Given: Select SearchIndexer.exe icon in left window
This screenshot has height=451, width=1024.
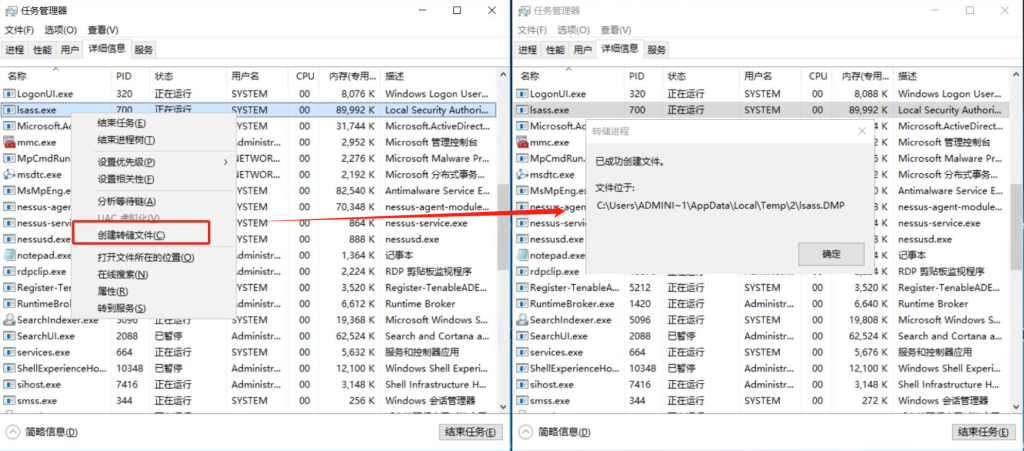Looking at the screenshot, I should (9, 320).
